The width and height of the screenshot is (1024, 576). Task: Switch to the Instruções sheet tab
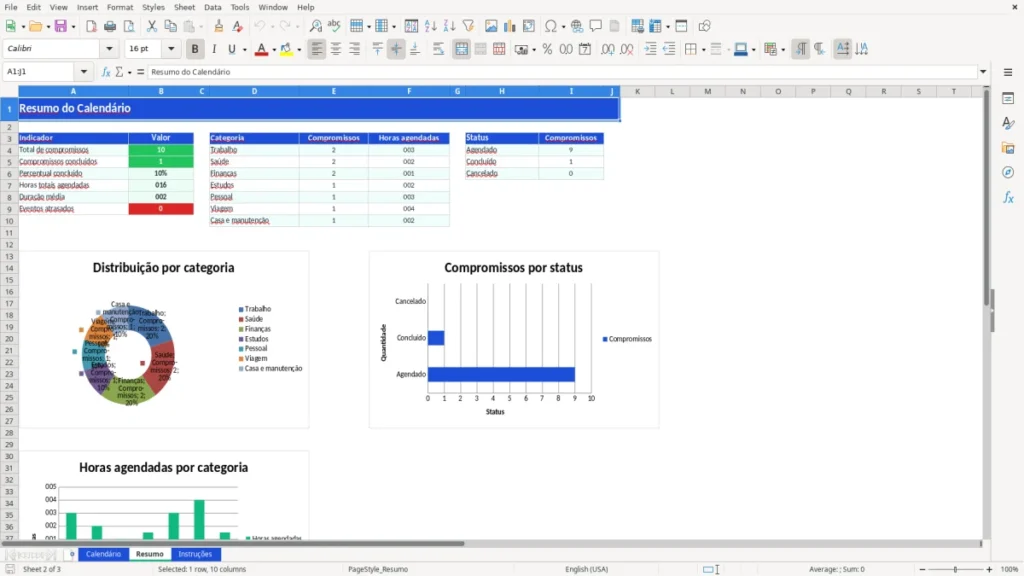(195, 554)
